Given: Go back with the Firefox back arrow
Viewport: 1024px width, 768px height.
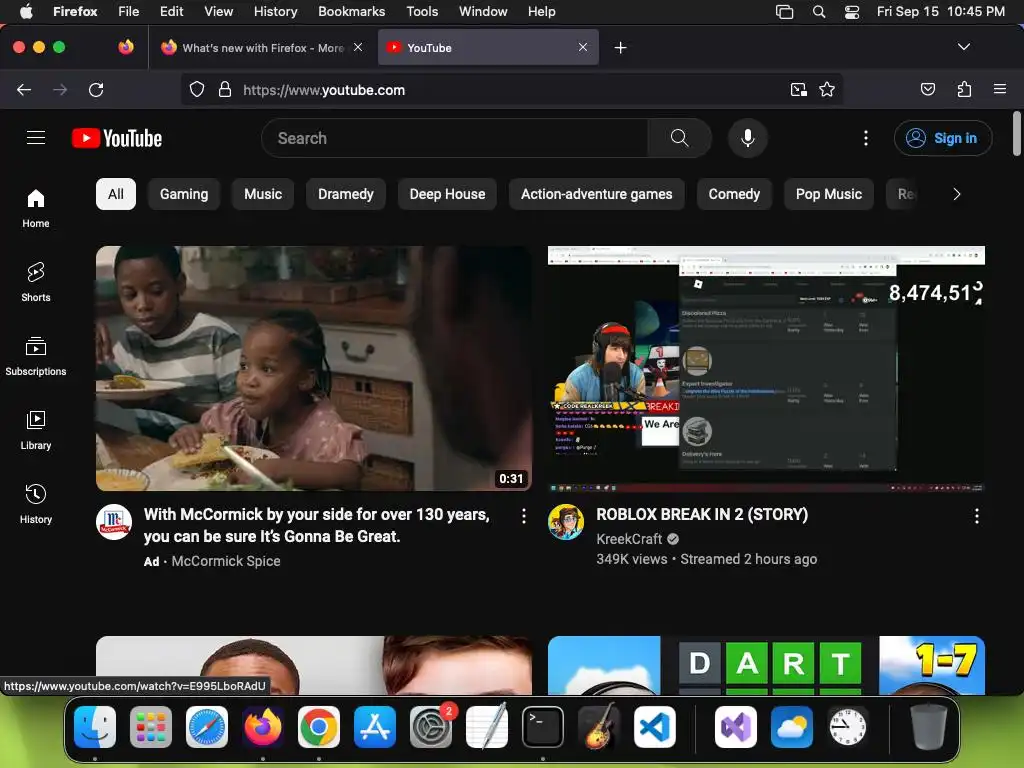Looking at the screenshot, I should (x=24, y=89).
